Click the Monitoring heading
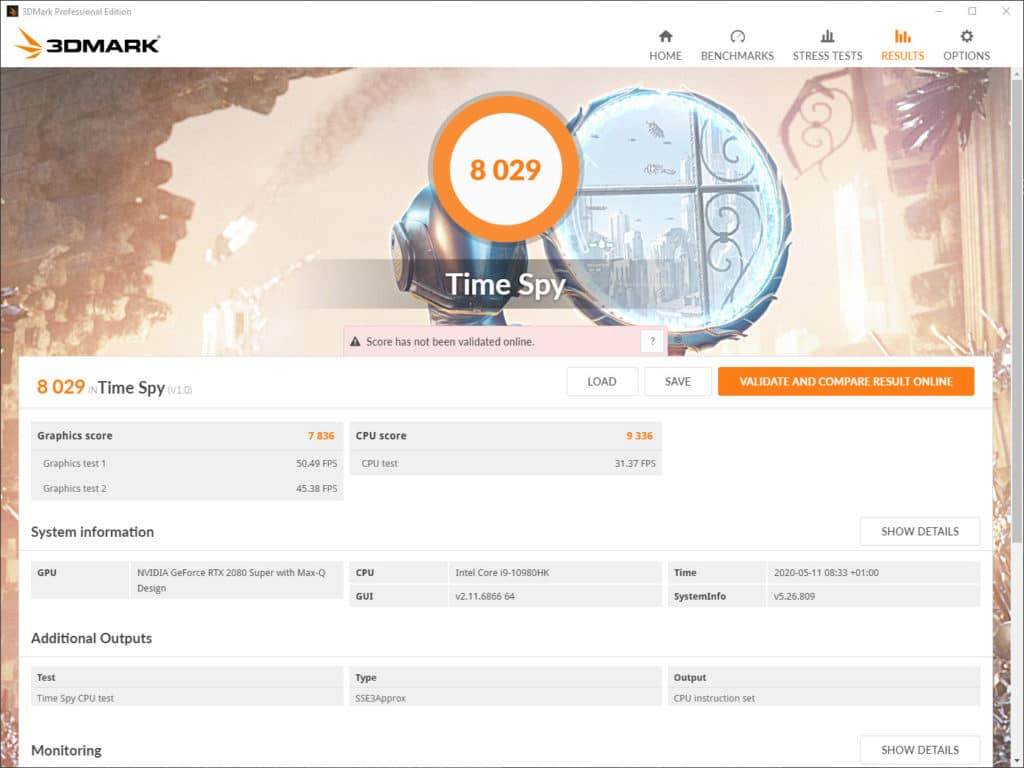This screenshot has width=1024, height=768. pos(66,750)
